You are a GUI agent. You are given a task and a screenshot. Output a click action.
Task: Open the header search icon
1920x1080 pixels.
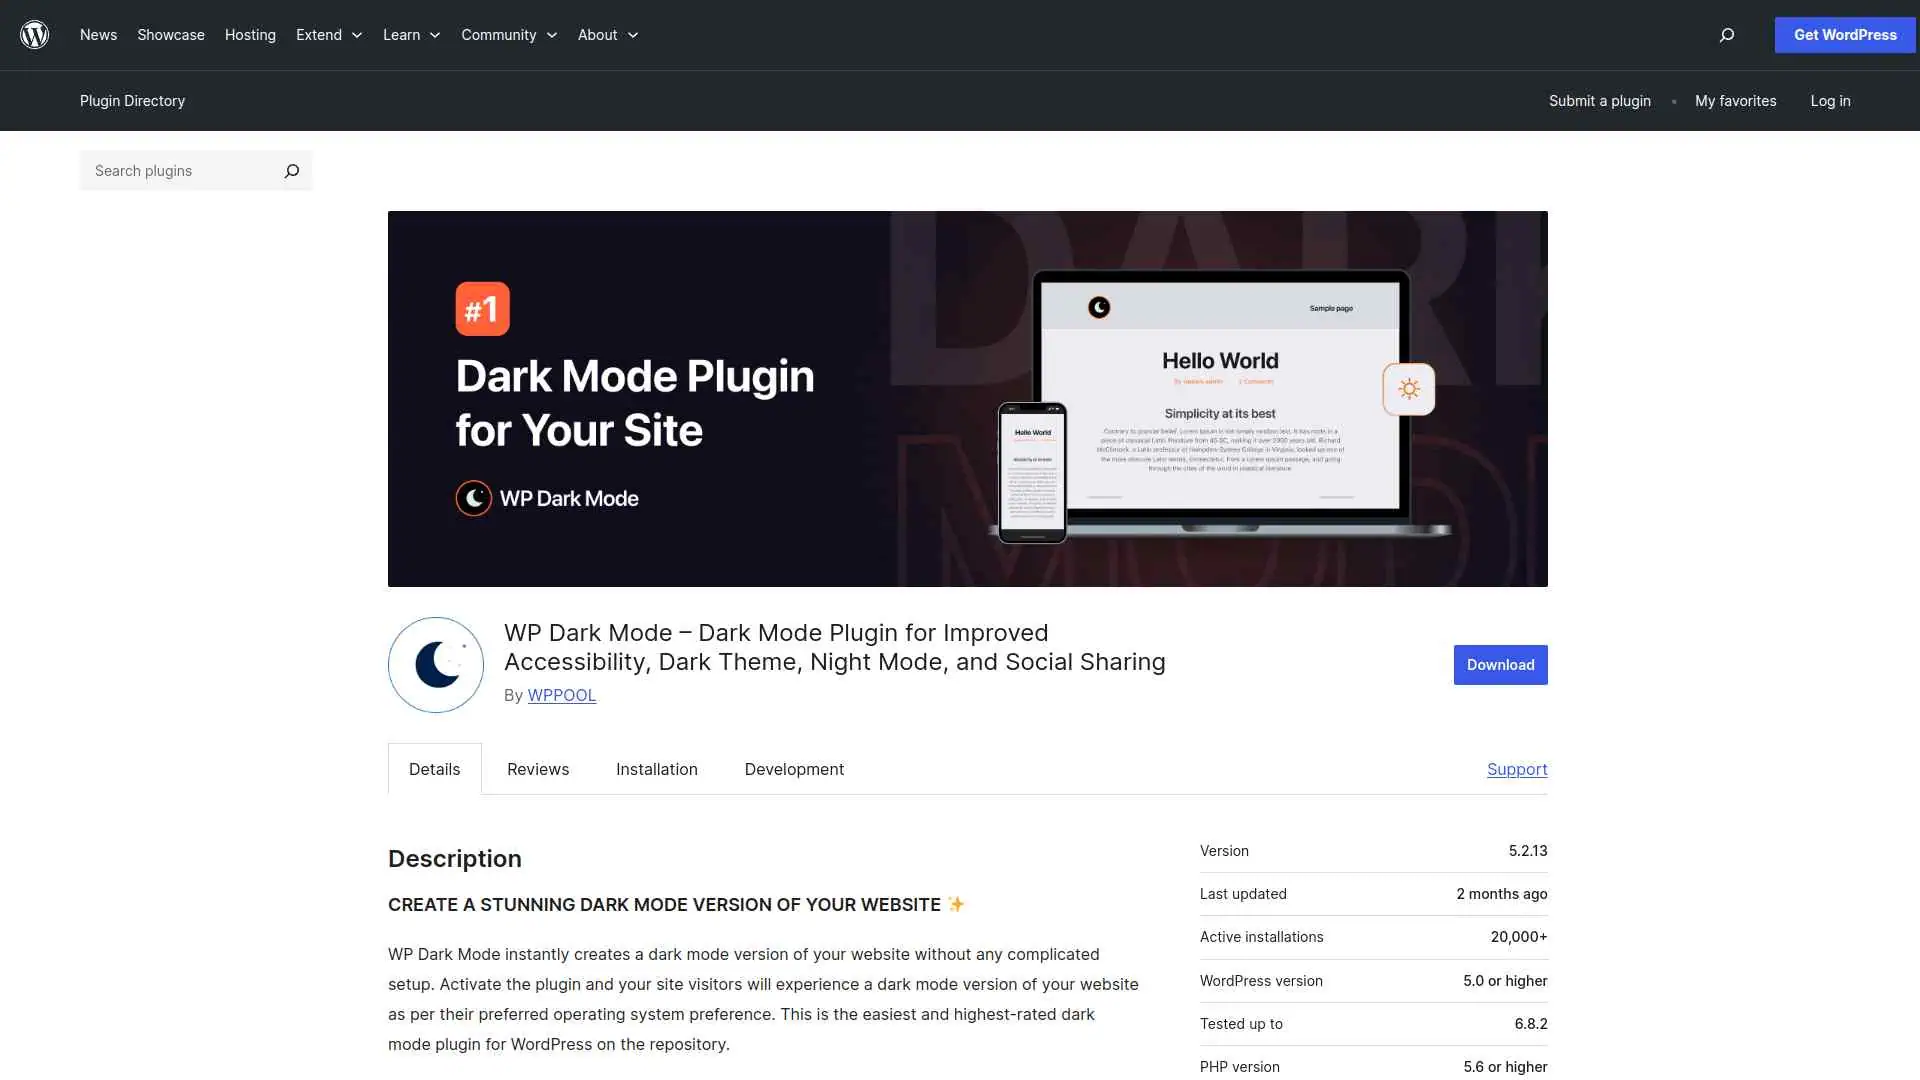tap(1726, 35)
